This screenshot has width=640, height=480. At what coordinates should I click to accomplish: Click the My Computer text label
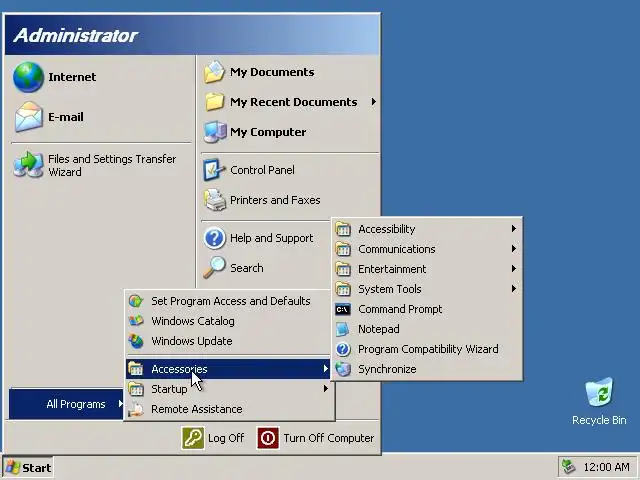coord(268,132)
